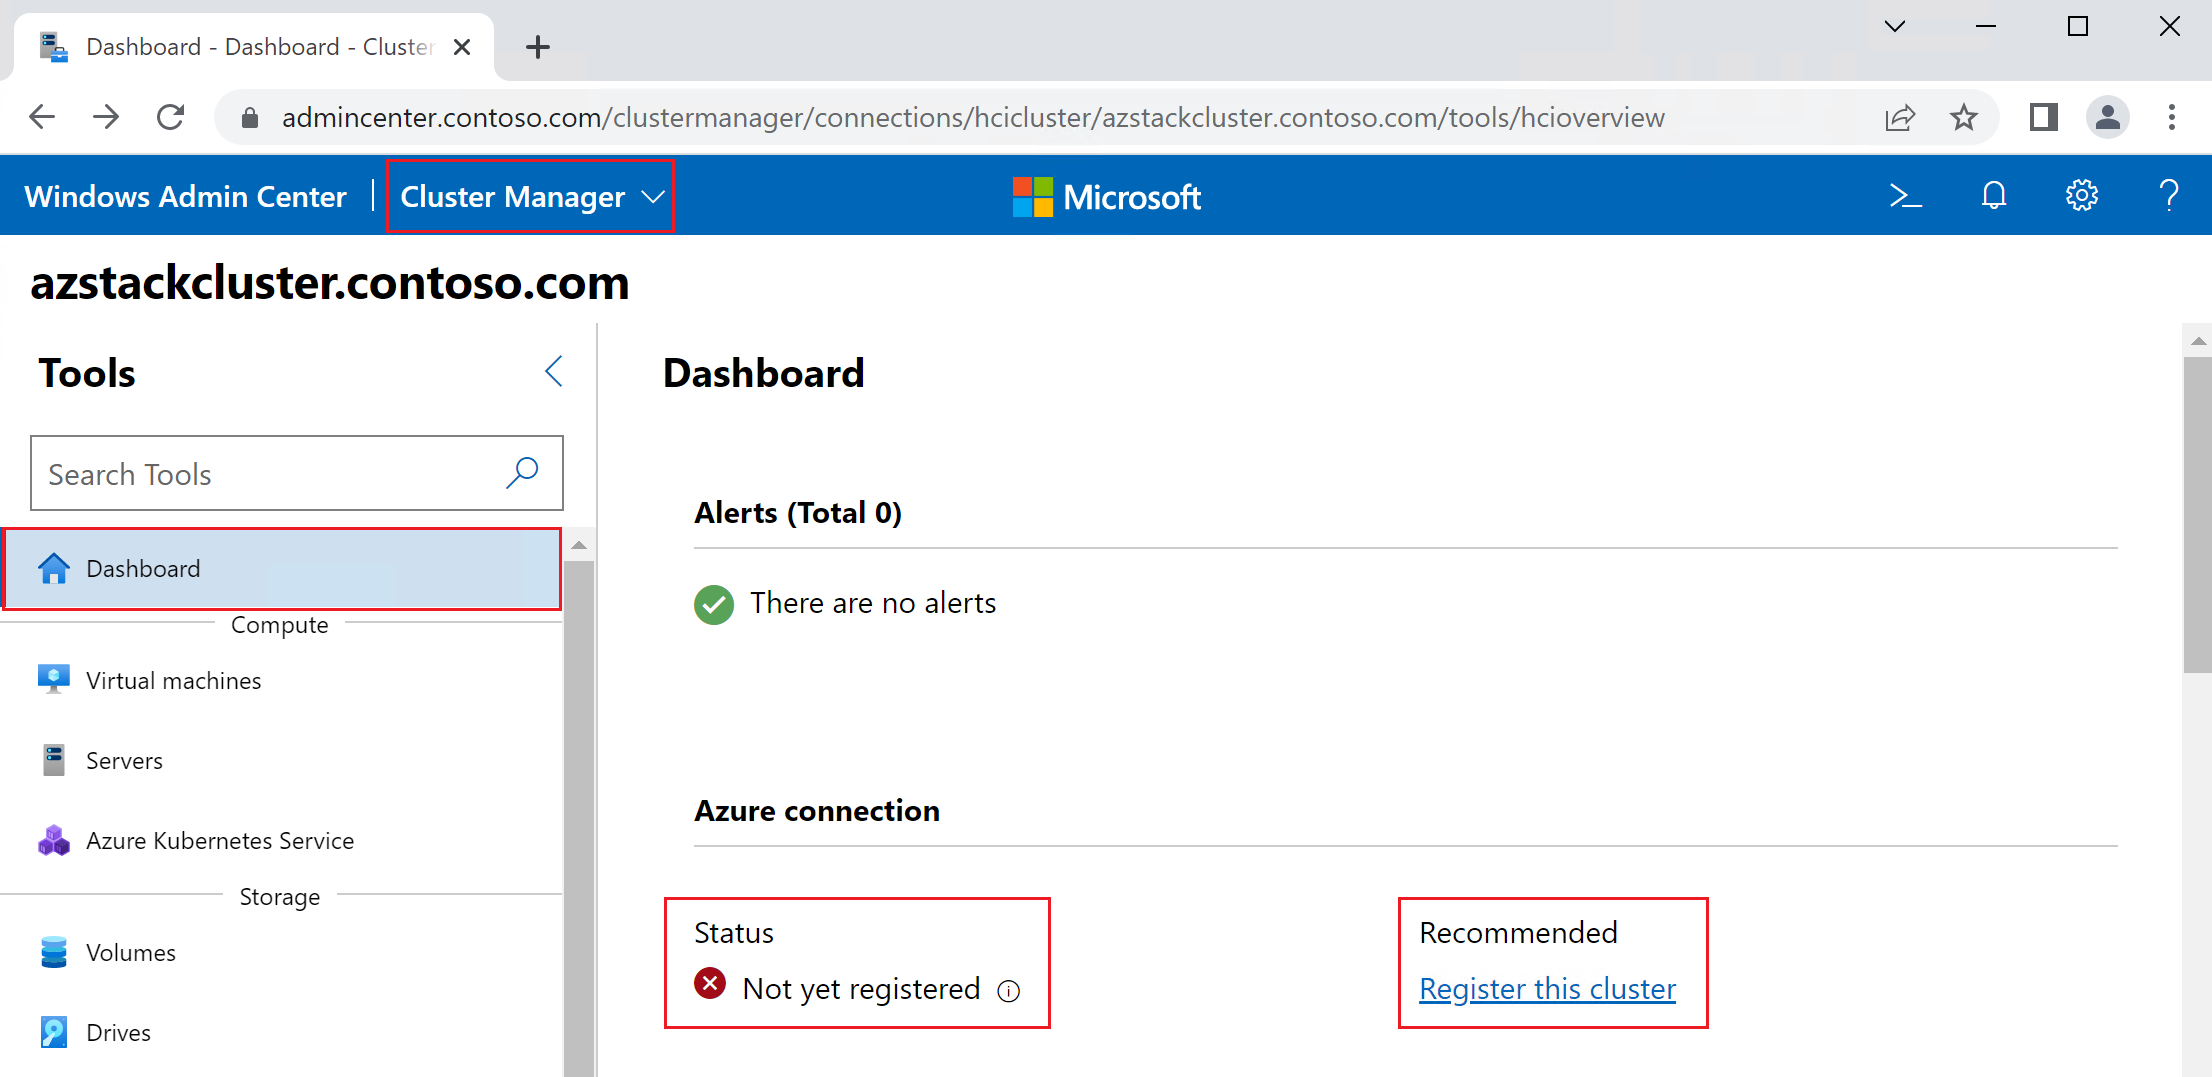
Task: Click the Tools list scroll-up arrow
Action: coord(579,545)
